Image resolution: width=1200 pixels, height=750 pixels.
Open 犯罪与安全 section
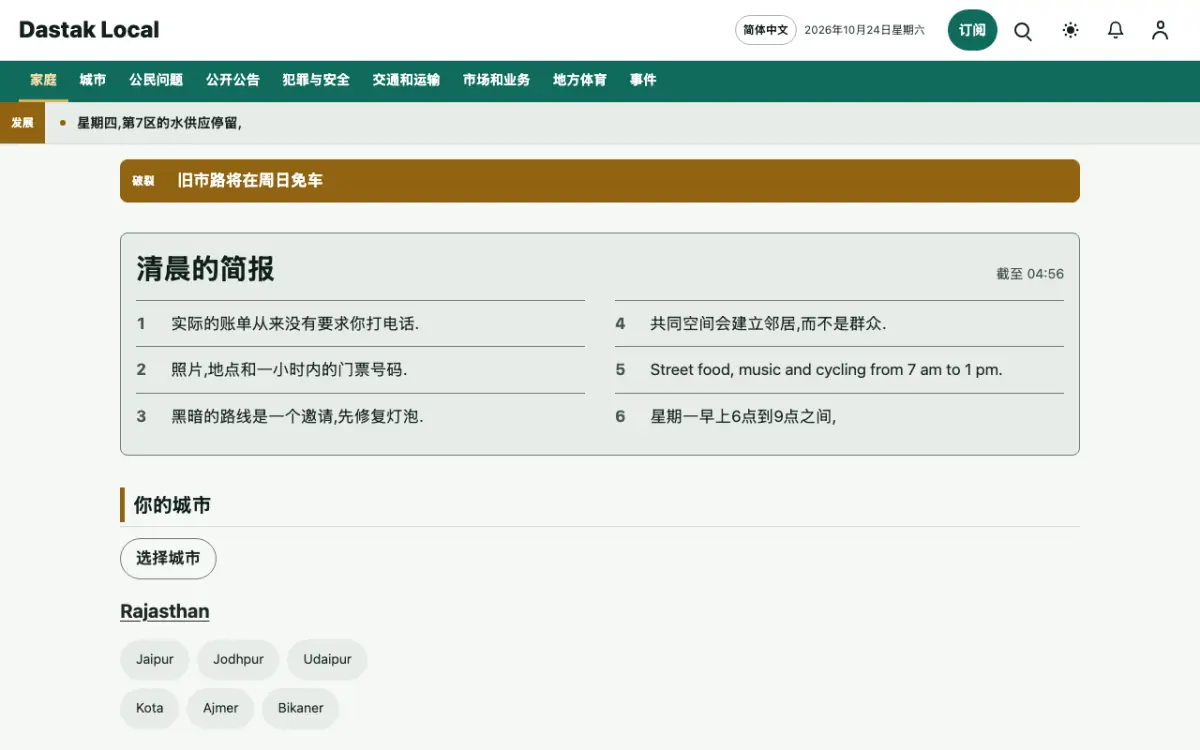click(316, 80)
